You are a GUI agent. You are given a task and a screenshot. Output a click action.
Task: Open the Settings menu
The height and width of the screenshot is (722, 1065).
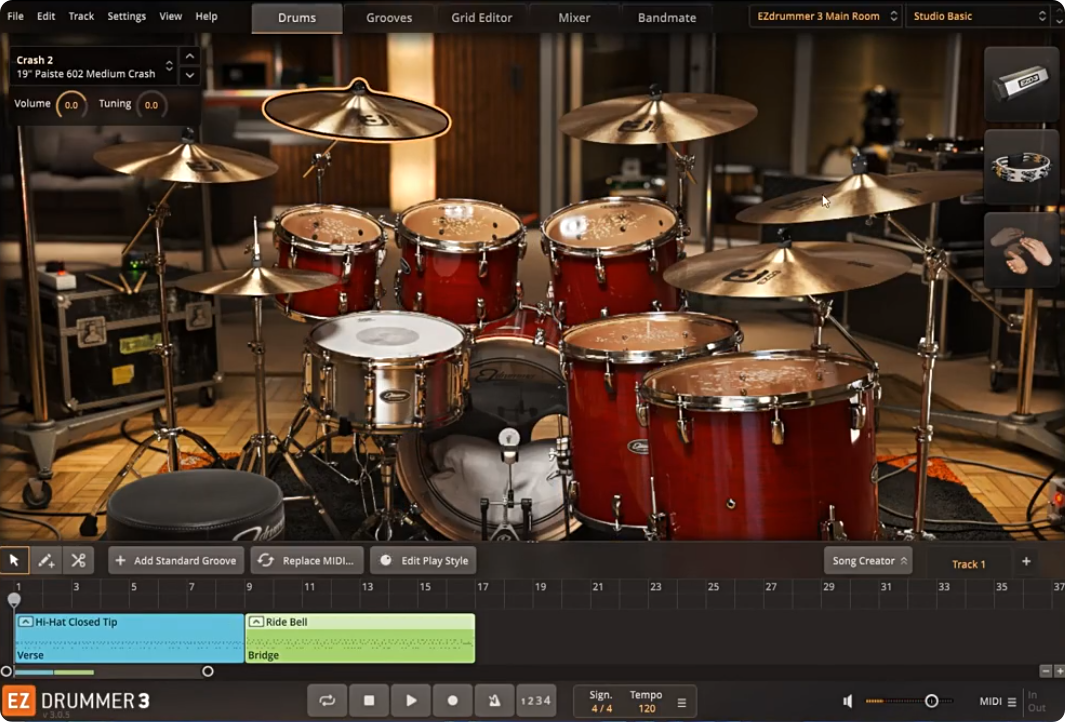[x=126, y=16]
